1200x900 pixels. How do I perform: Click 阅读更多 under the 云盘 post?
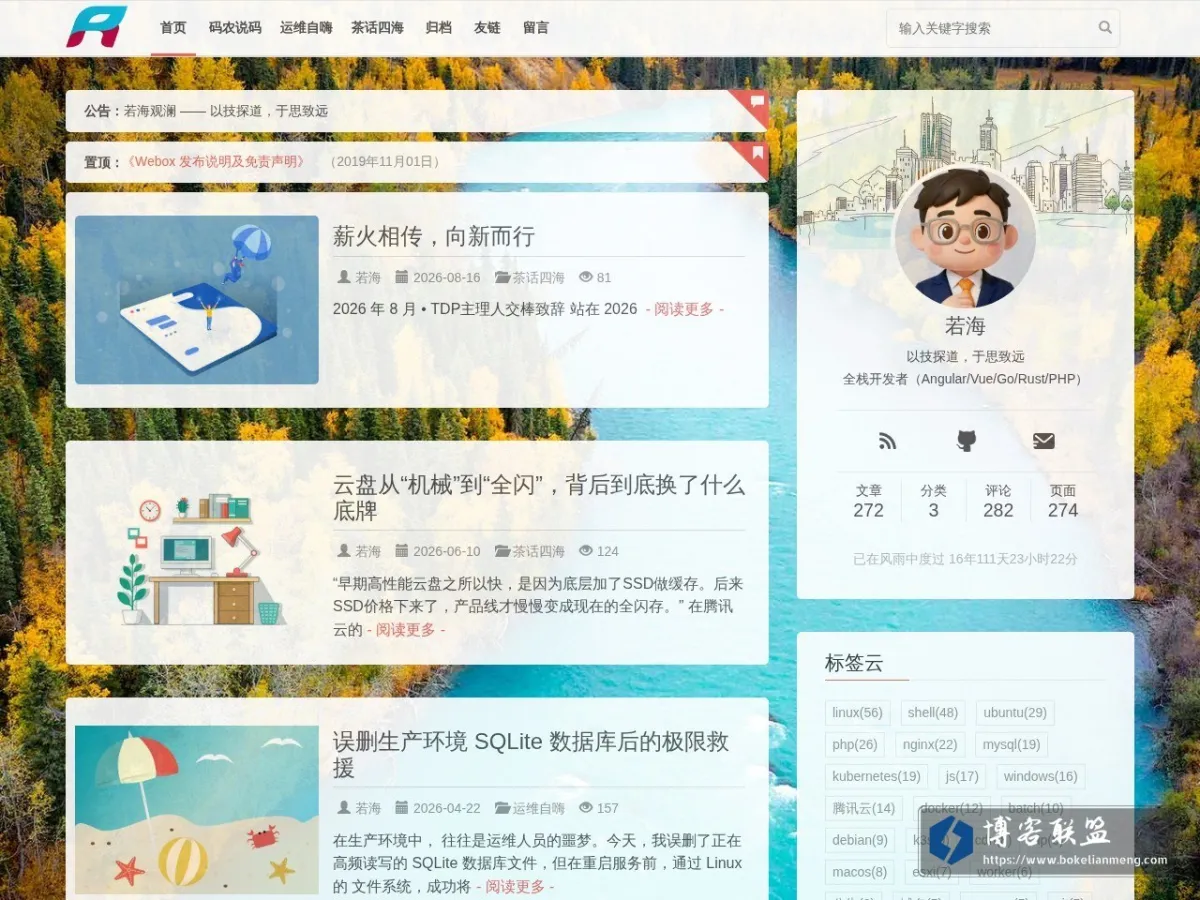pos(406,630)
